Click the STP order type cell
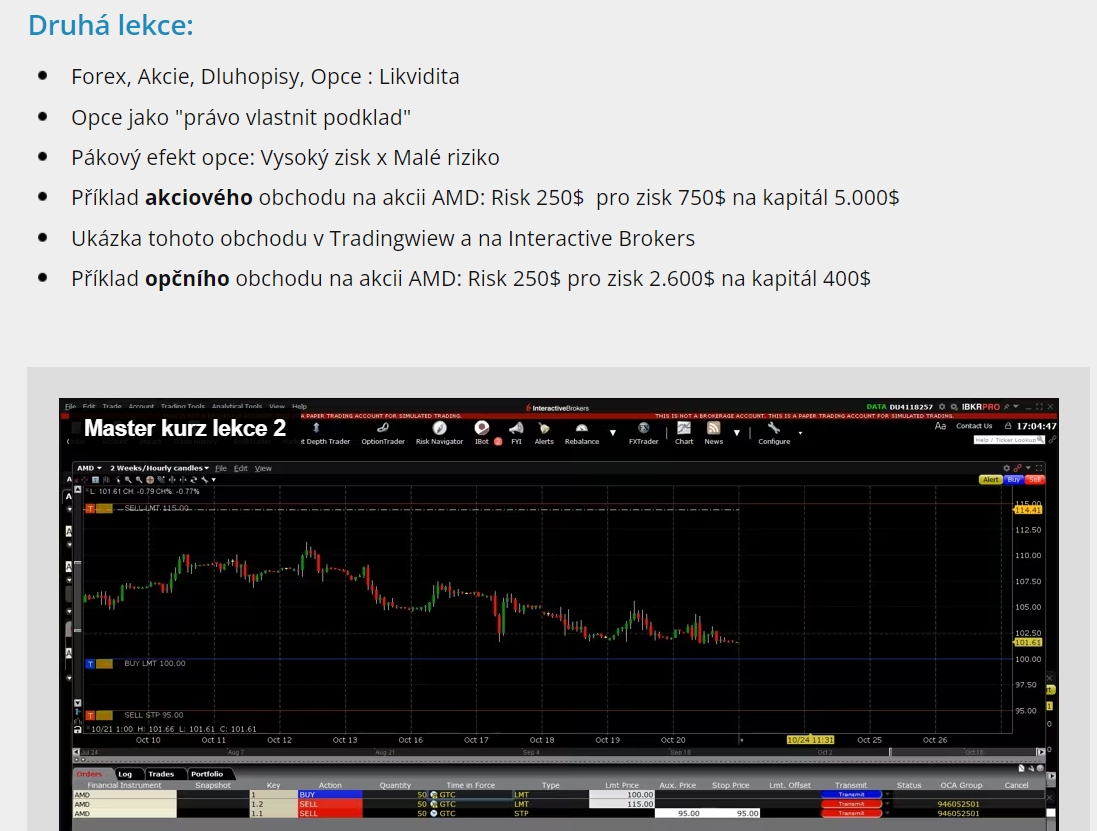Screen dimensions: 1097x831 (551, 813)
